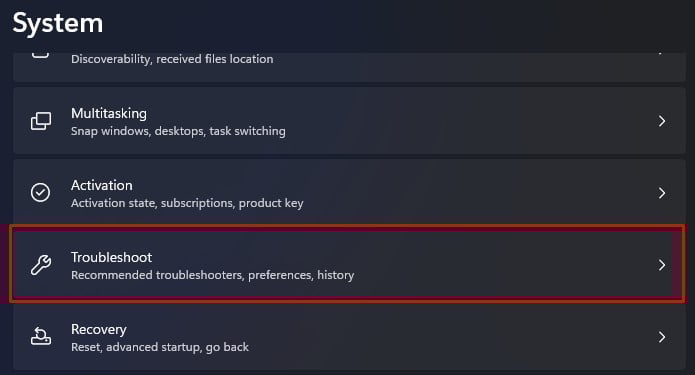Image resolution: width=695 pixels, height=375 pixels.
Task: Expand Multitasking using its right chevron
Action: (662, 121)
